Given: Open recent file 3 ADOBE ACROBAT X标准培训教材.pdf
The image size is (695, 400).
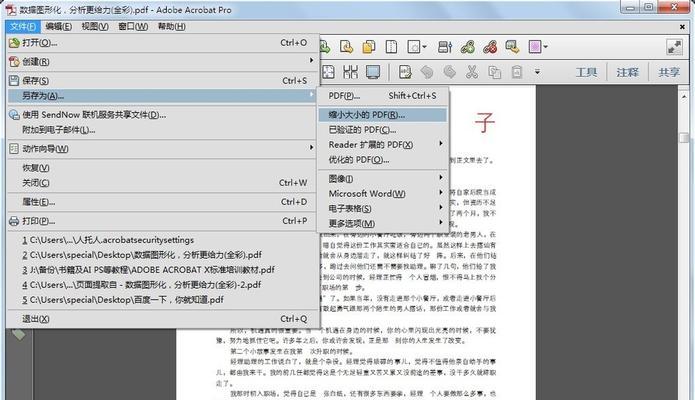Looking at the screenshot, I should coord(162,270).
